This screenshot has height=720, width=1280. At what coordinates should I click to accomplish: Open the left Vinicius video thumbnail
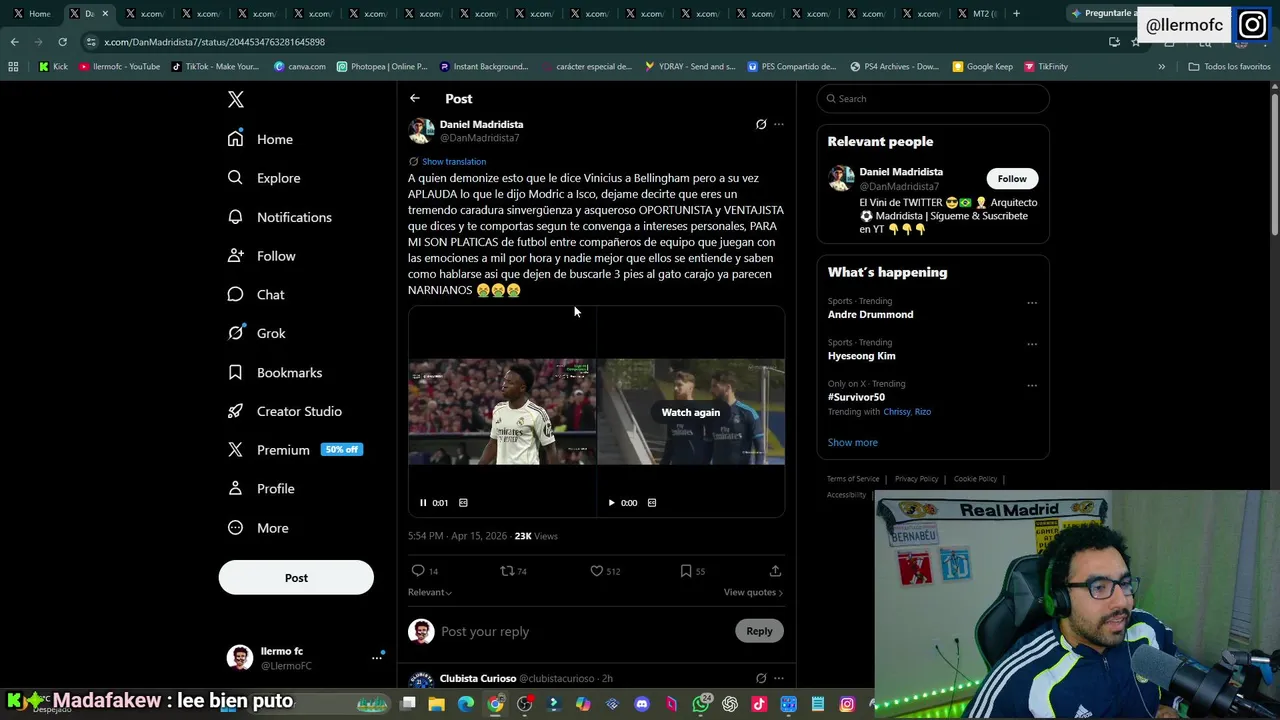pos(502,411)
